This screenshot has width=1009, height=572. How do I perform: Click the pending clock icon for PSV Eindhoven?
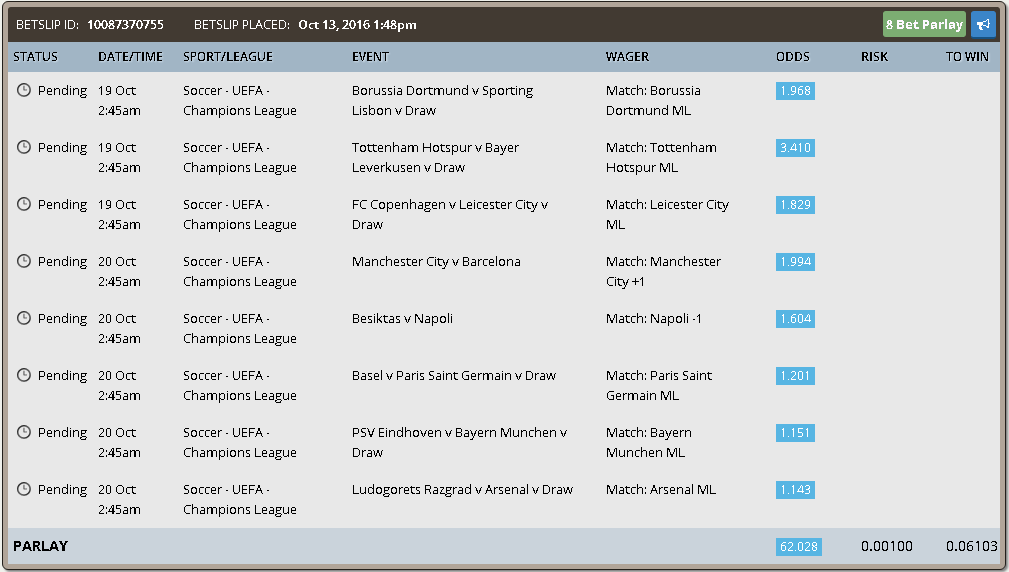[x=24, y=432]
